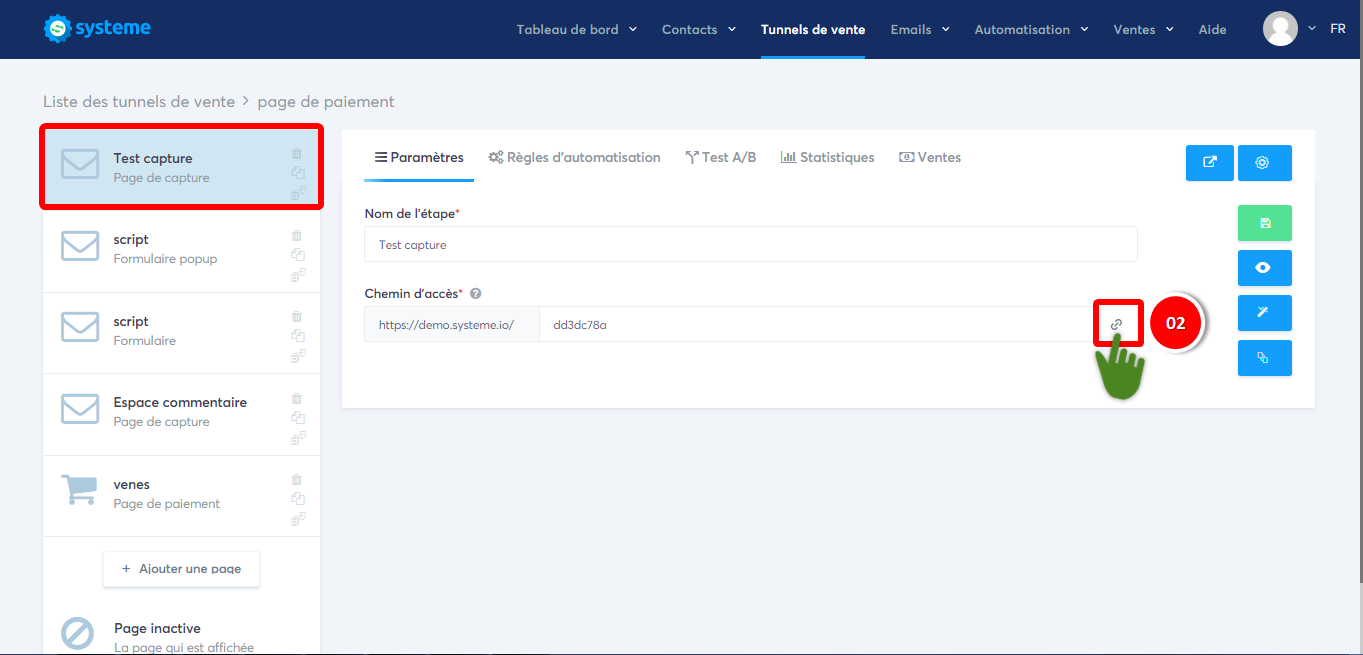
Task: Open the page in a new tab button
Action: [x=1210, y=163]
